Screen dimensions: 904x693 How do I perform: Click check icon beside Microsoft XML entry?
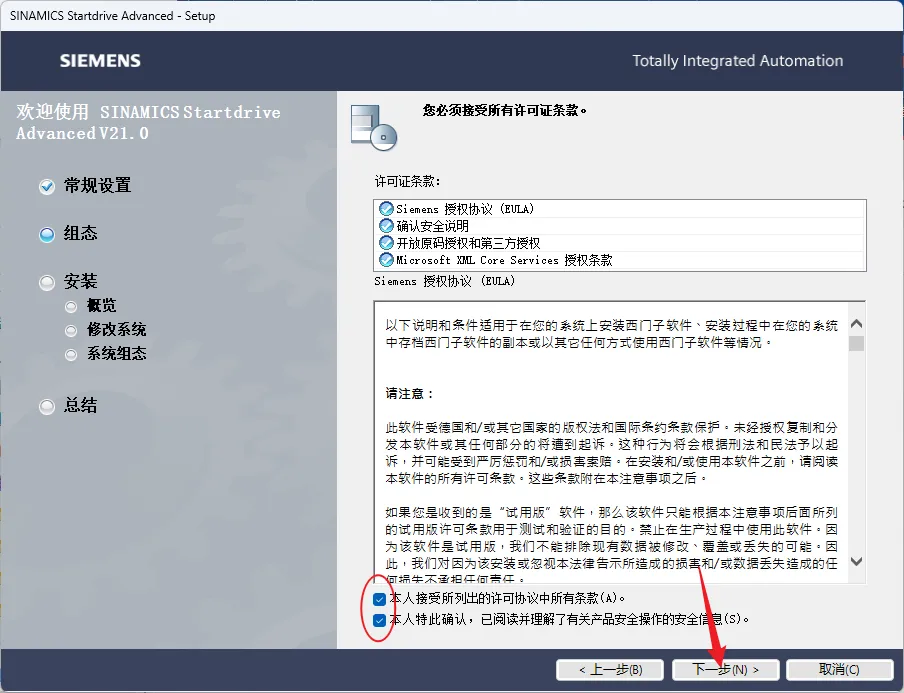(x=386, y=260)
